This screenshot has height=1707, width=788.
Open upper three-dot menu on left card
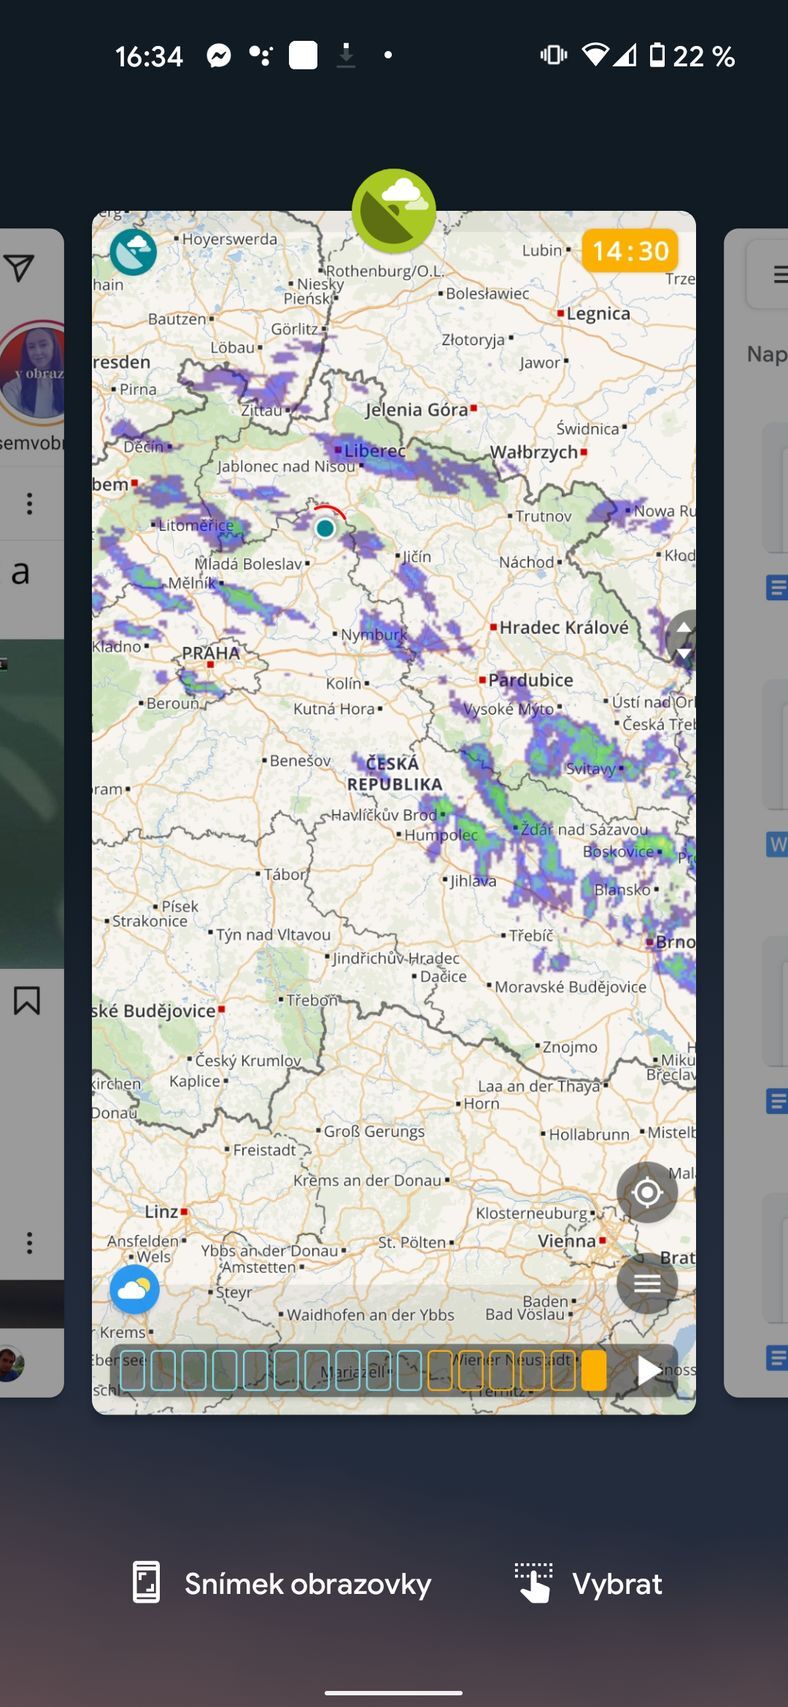tap(29, 504)
